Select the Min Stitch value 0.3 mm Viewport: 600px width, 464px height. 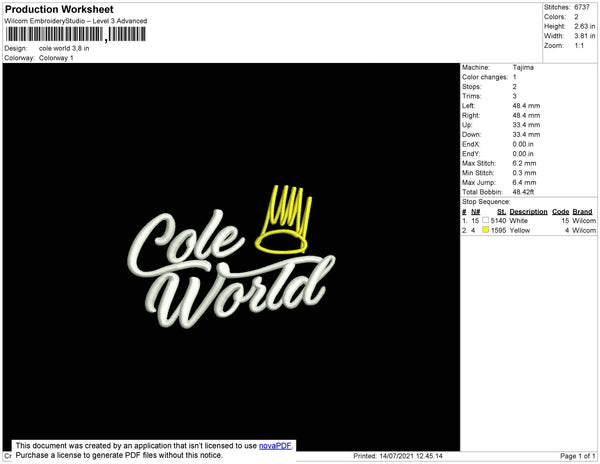point(524,173)
